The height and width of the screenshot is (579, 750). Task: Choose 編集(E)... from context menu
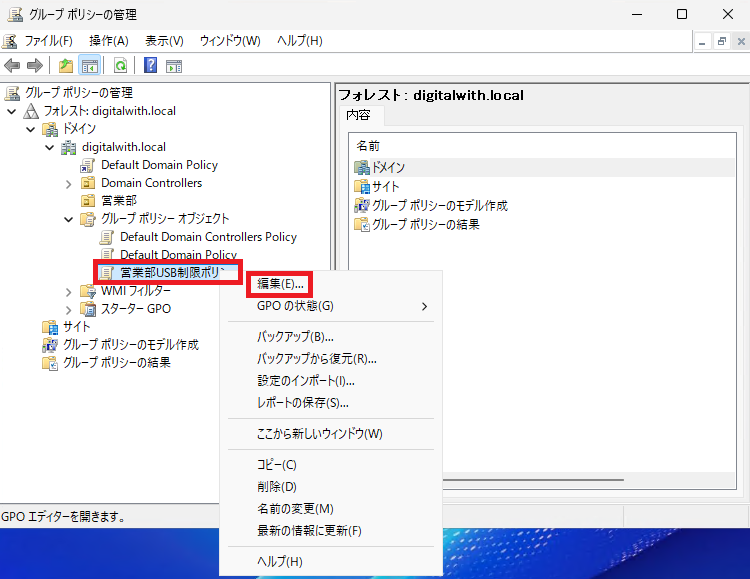pos(280,284)
